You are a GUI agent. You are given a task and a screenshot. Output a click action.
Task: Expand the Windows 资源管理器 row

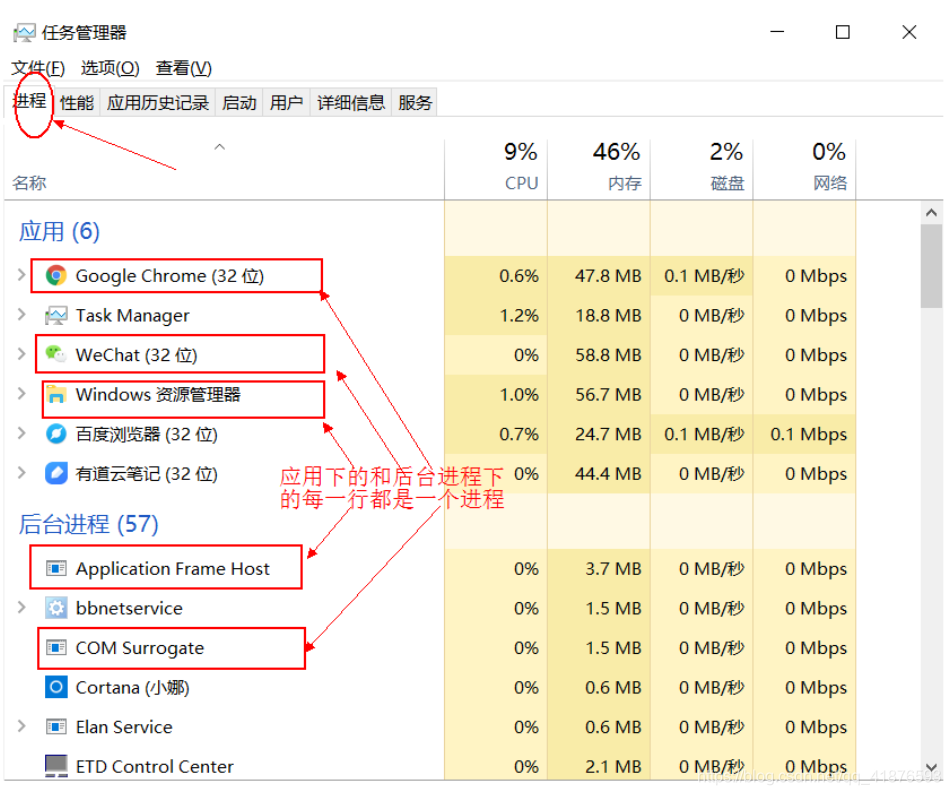(21, 394)
